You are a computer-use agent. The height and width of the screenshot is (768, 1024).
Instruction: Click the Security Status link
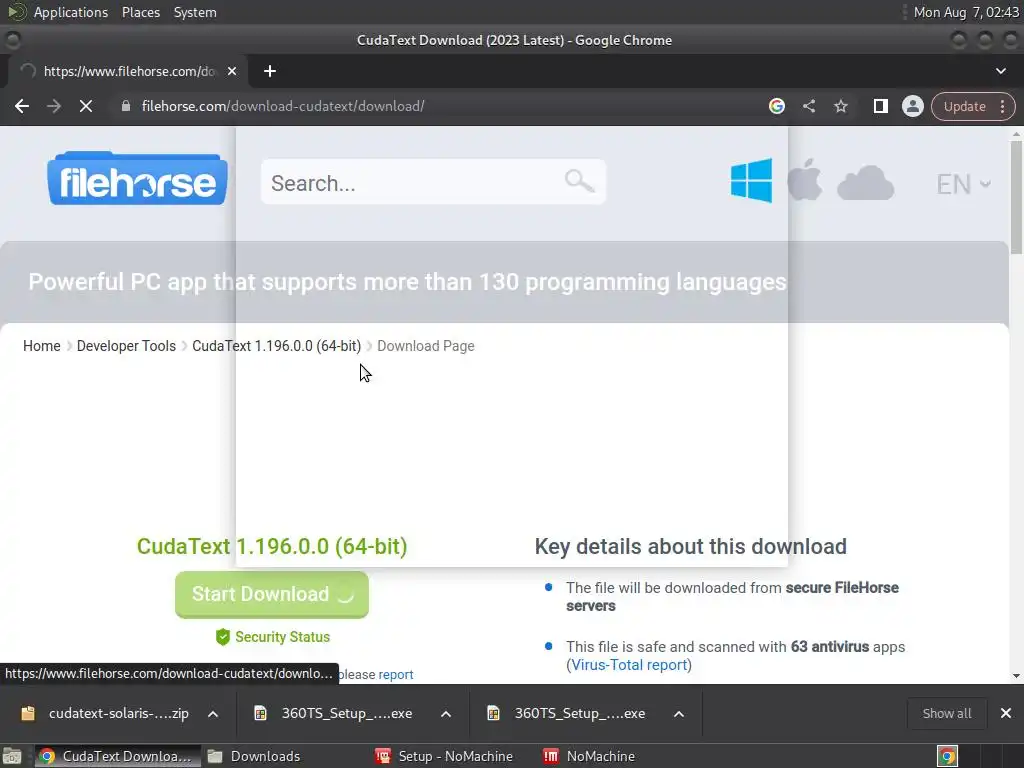pyautogui.click(x=282, y=637)
